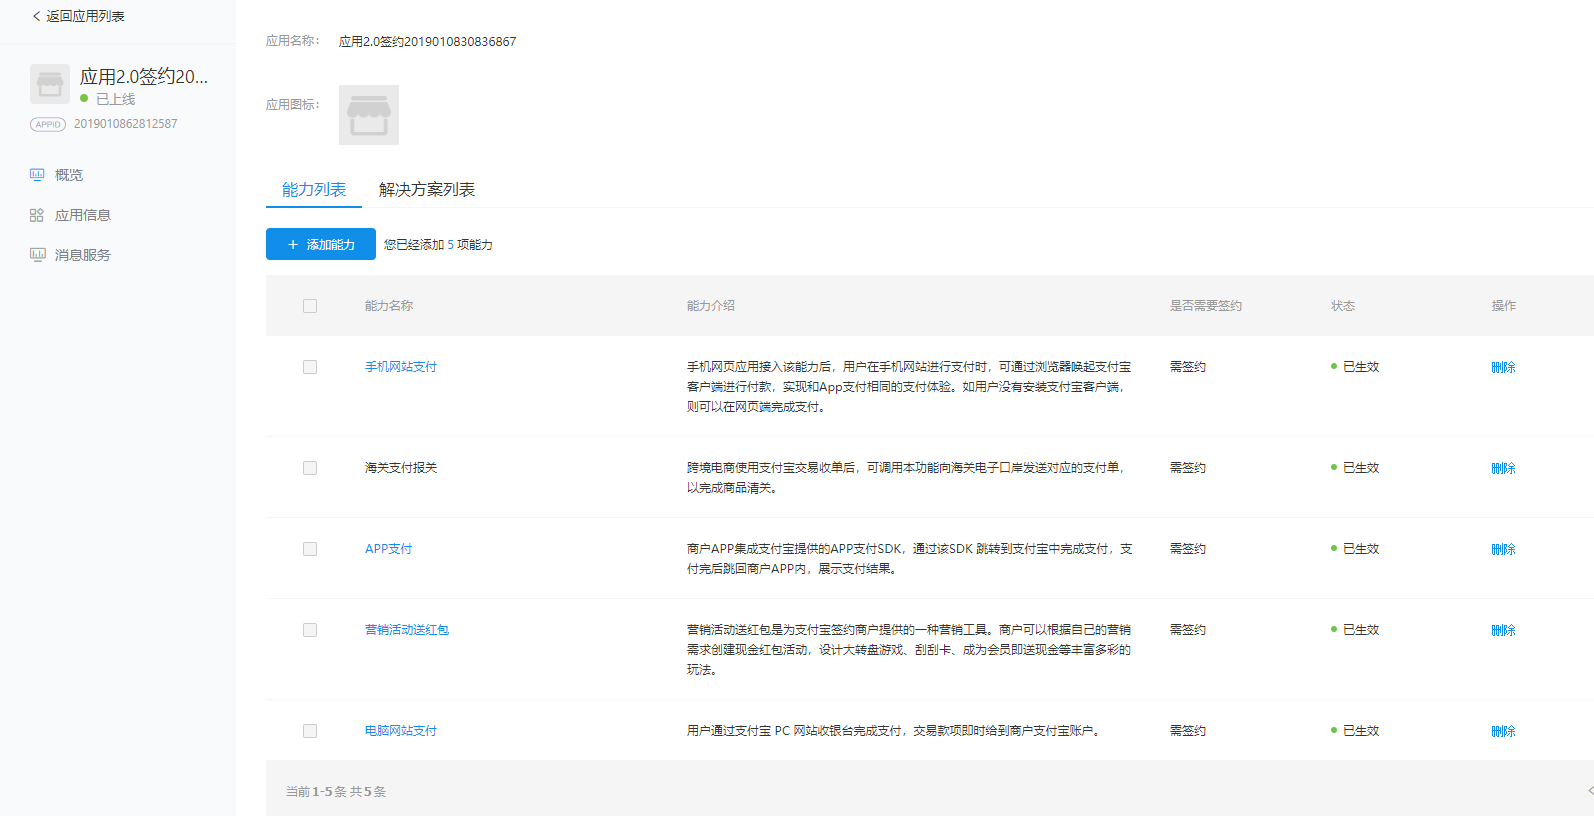Click the 消息服务 icon
The width and height of the screenshot is (1594, 816).
click(x=37, y=255)
